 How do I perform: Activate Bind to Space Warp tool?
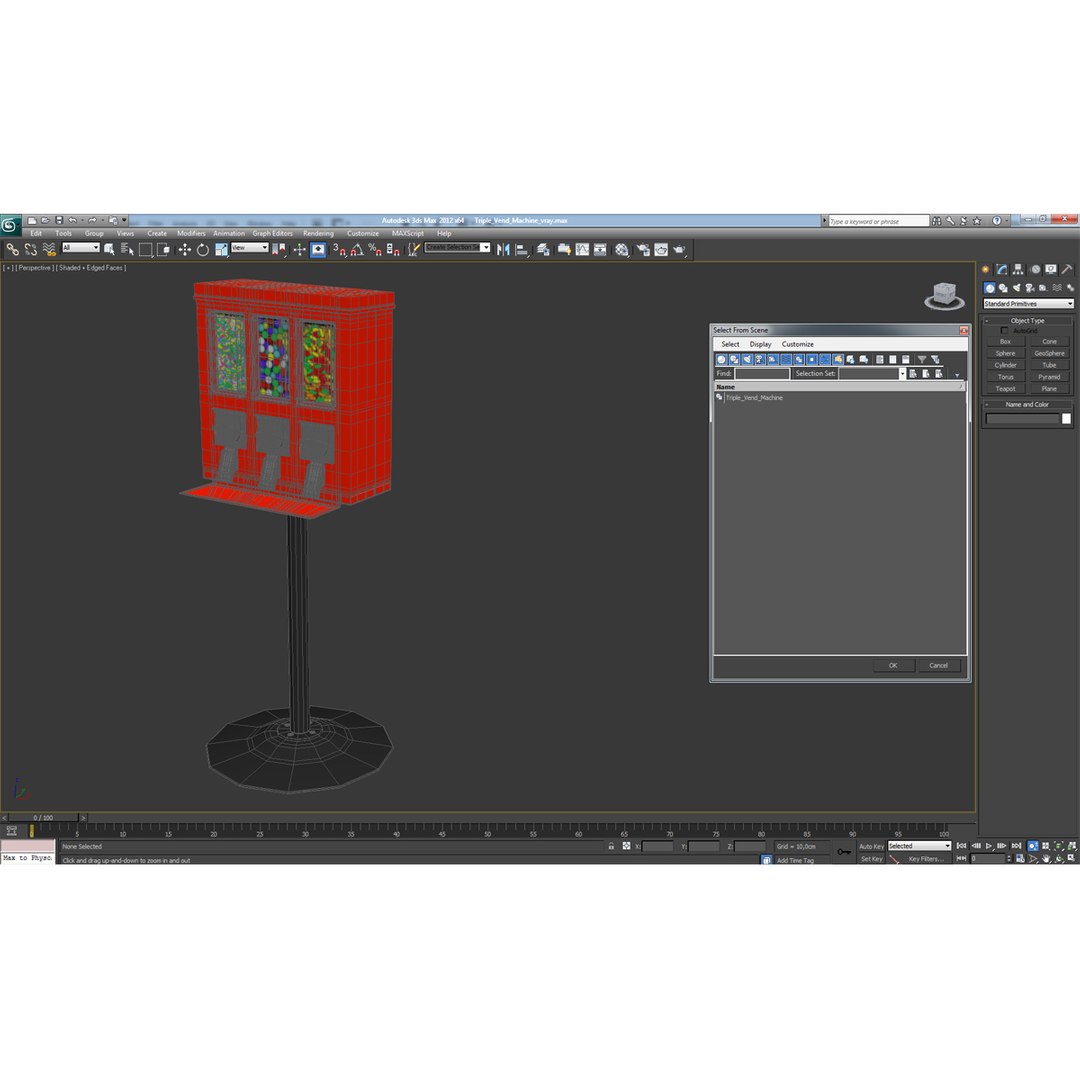(x=49, y=249)
